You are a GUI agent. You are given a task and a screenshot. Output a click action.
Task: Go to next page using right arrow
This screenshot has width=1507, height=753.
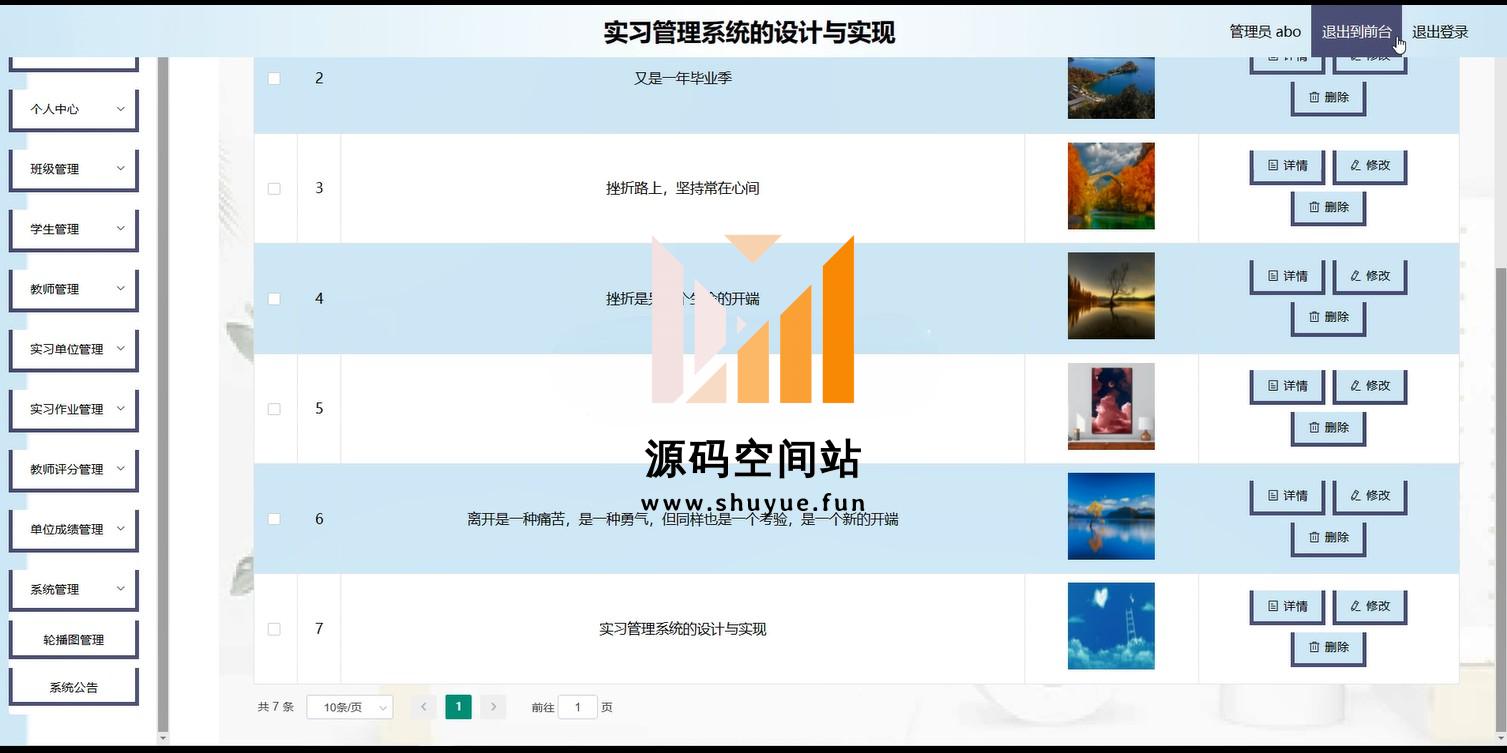(493, 707)
